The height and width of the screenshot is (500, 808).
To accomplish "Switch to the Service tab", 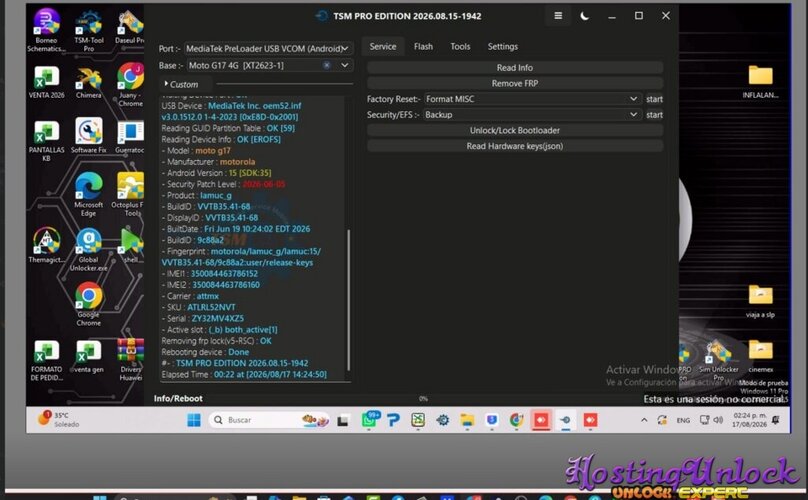I will tap(383, 46).
